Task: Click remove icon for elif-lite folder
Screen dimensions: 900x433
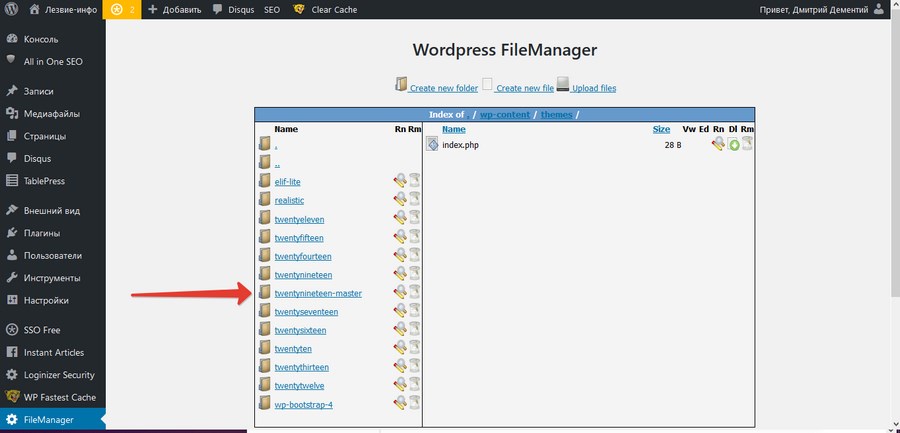Action: click(x=414, y=181)
